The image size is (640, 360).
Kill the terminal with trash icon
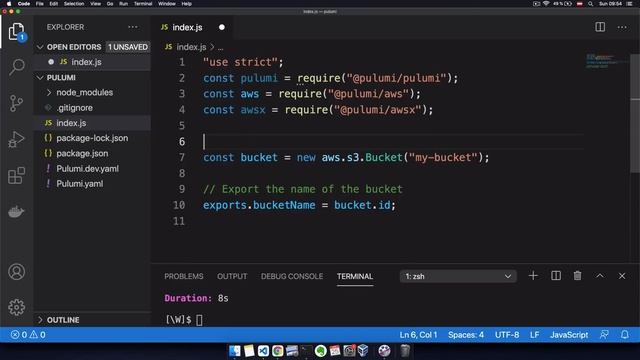(x=578, y=276)
